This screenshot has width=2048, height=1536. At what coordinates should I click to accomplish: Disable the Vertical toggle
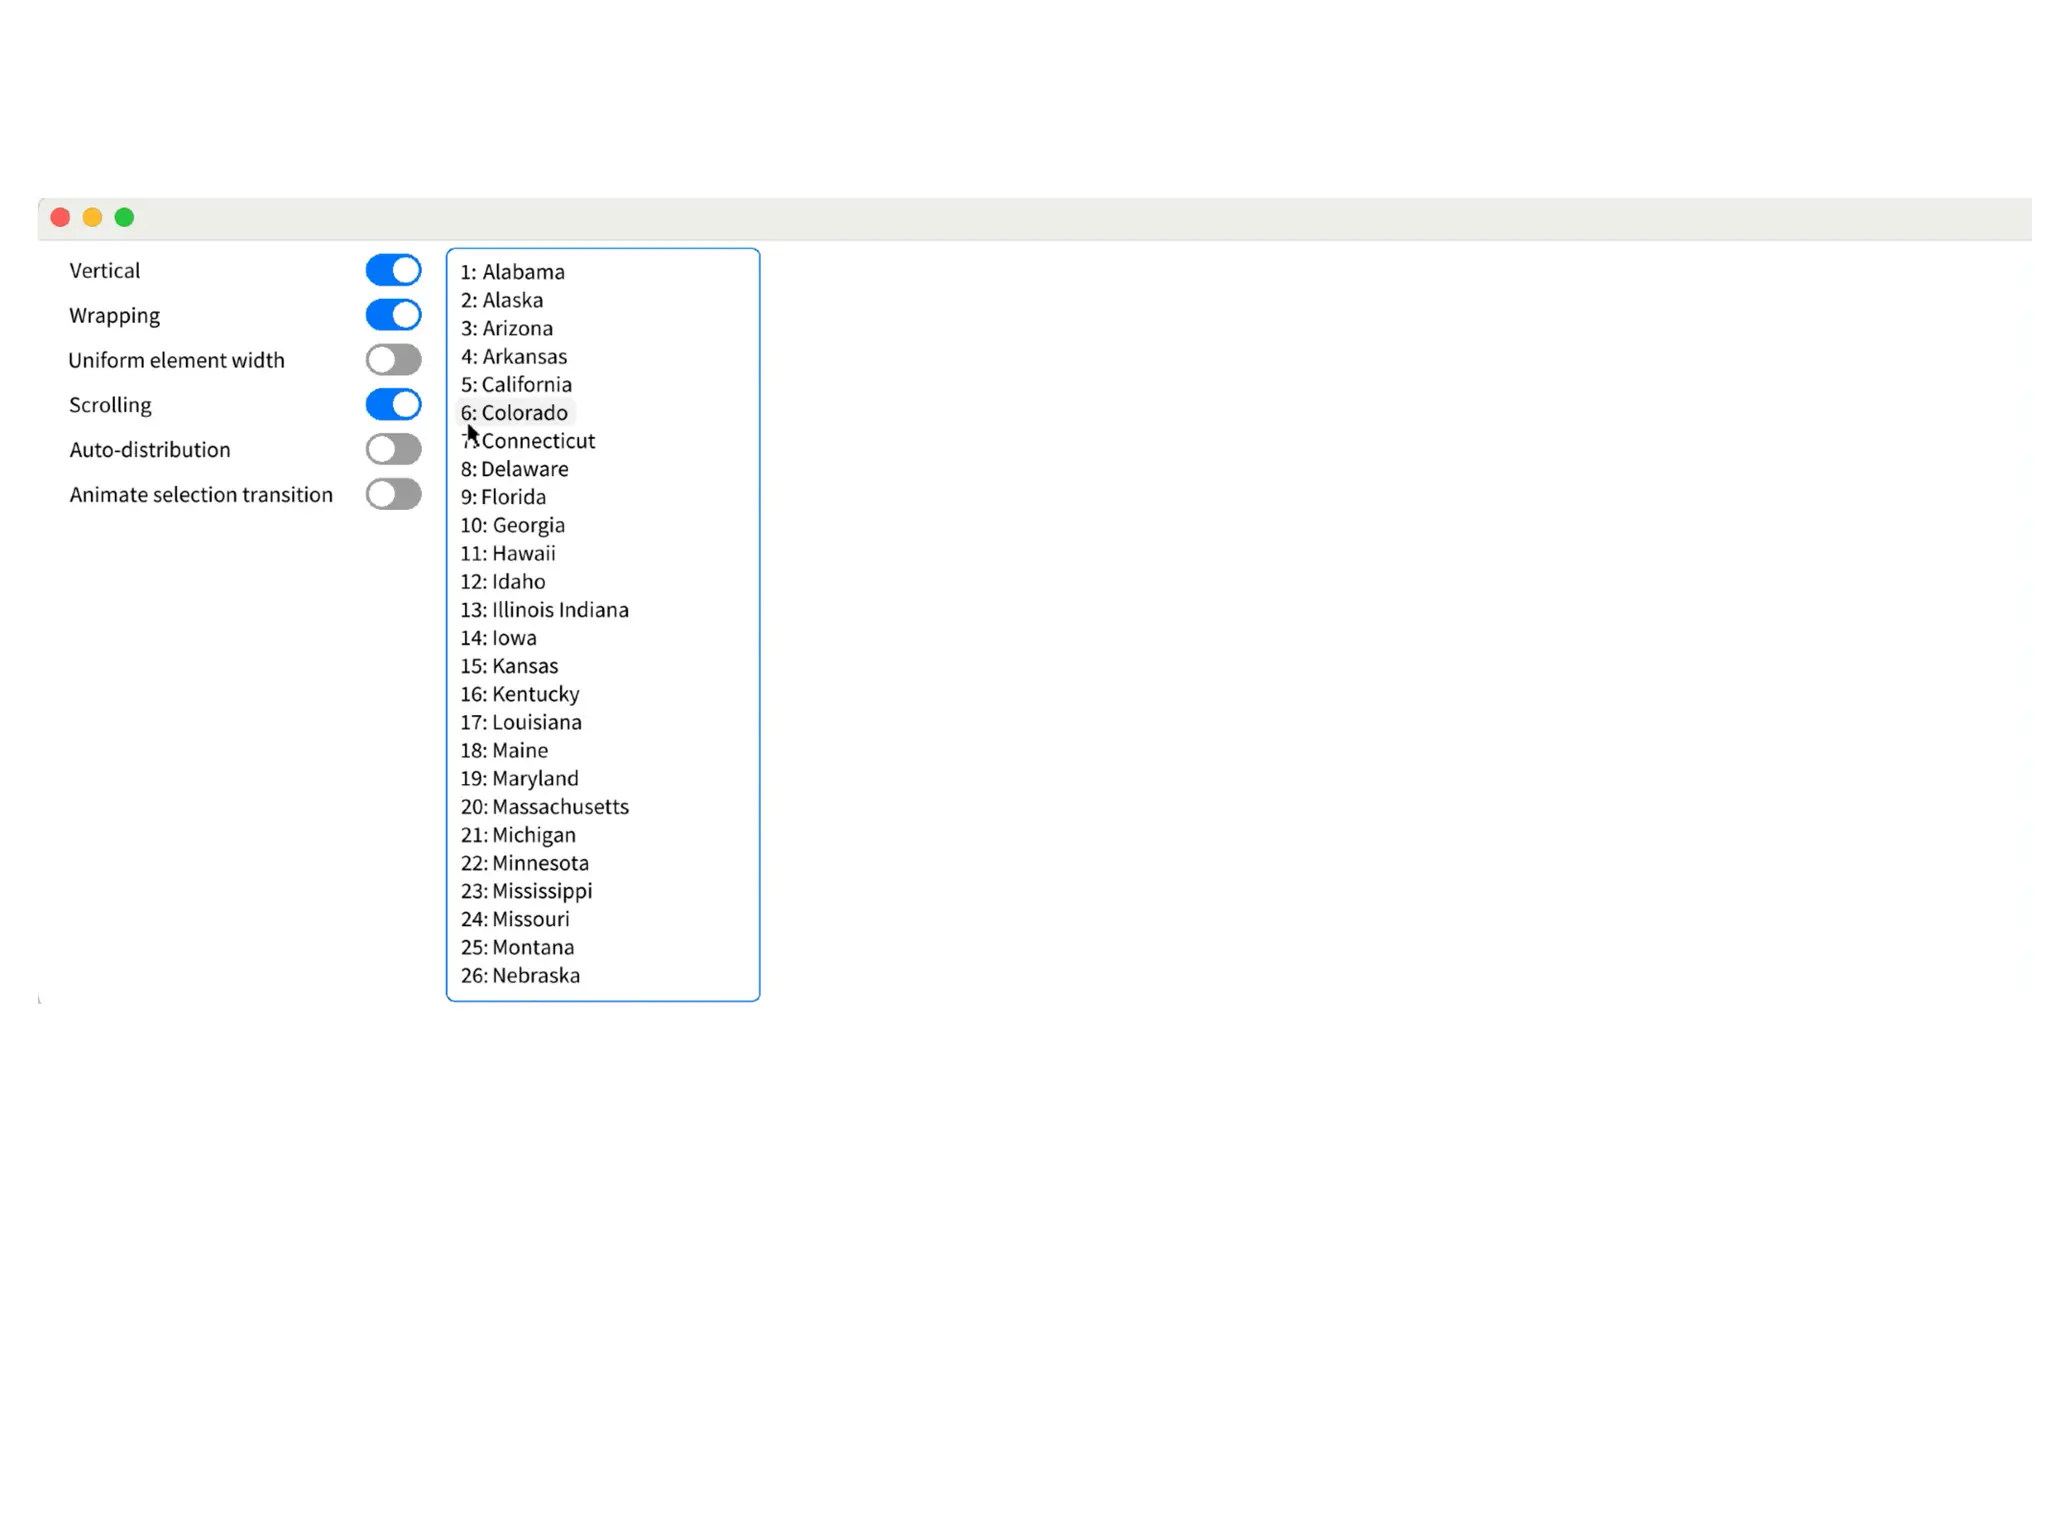pyautogui.click(x=393, y=270)
